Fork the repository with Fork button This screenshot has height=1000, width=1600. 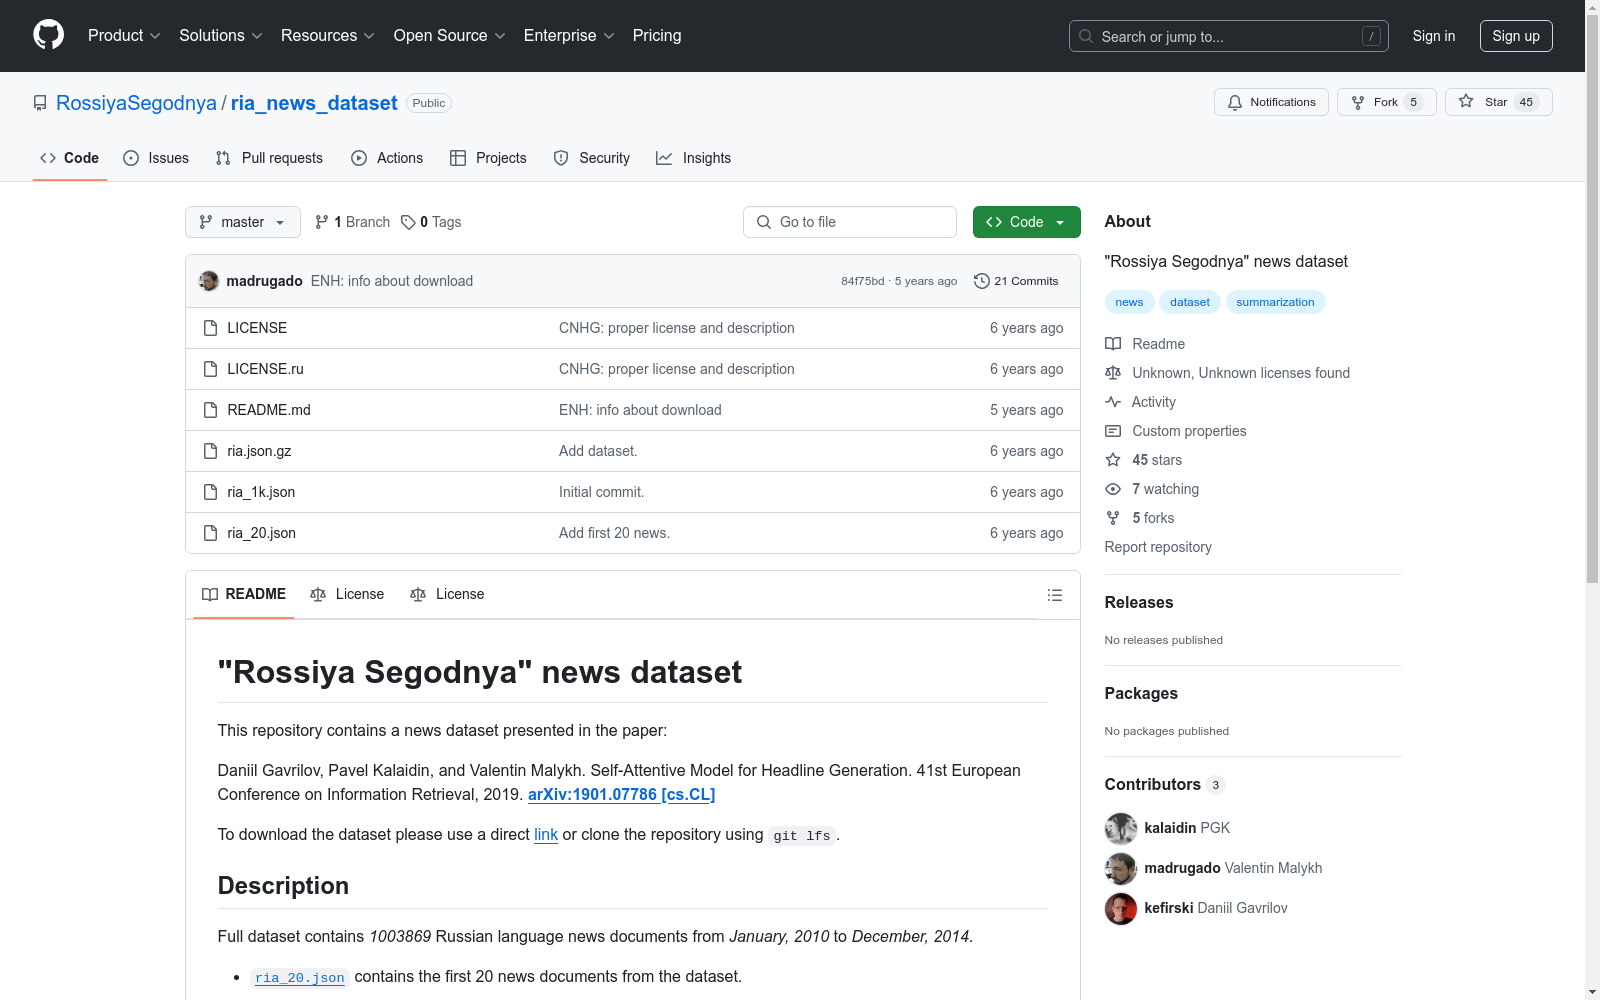click(x=1386, y=102)
